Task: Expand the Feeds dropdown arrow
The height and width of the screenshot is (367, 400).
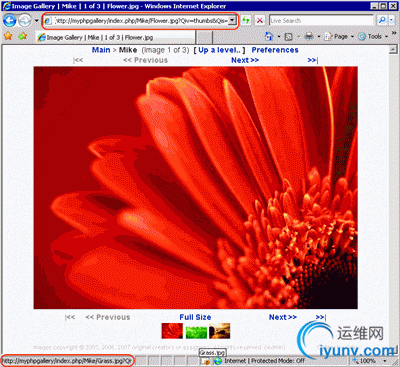Action: [298, 36]
